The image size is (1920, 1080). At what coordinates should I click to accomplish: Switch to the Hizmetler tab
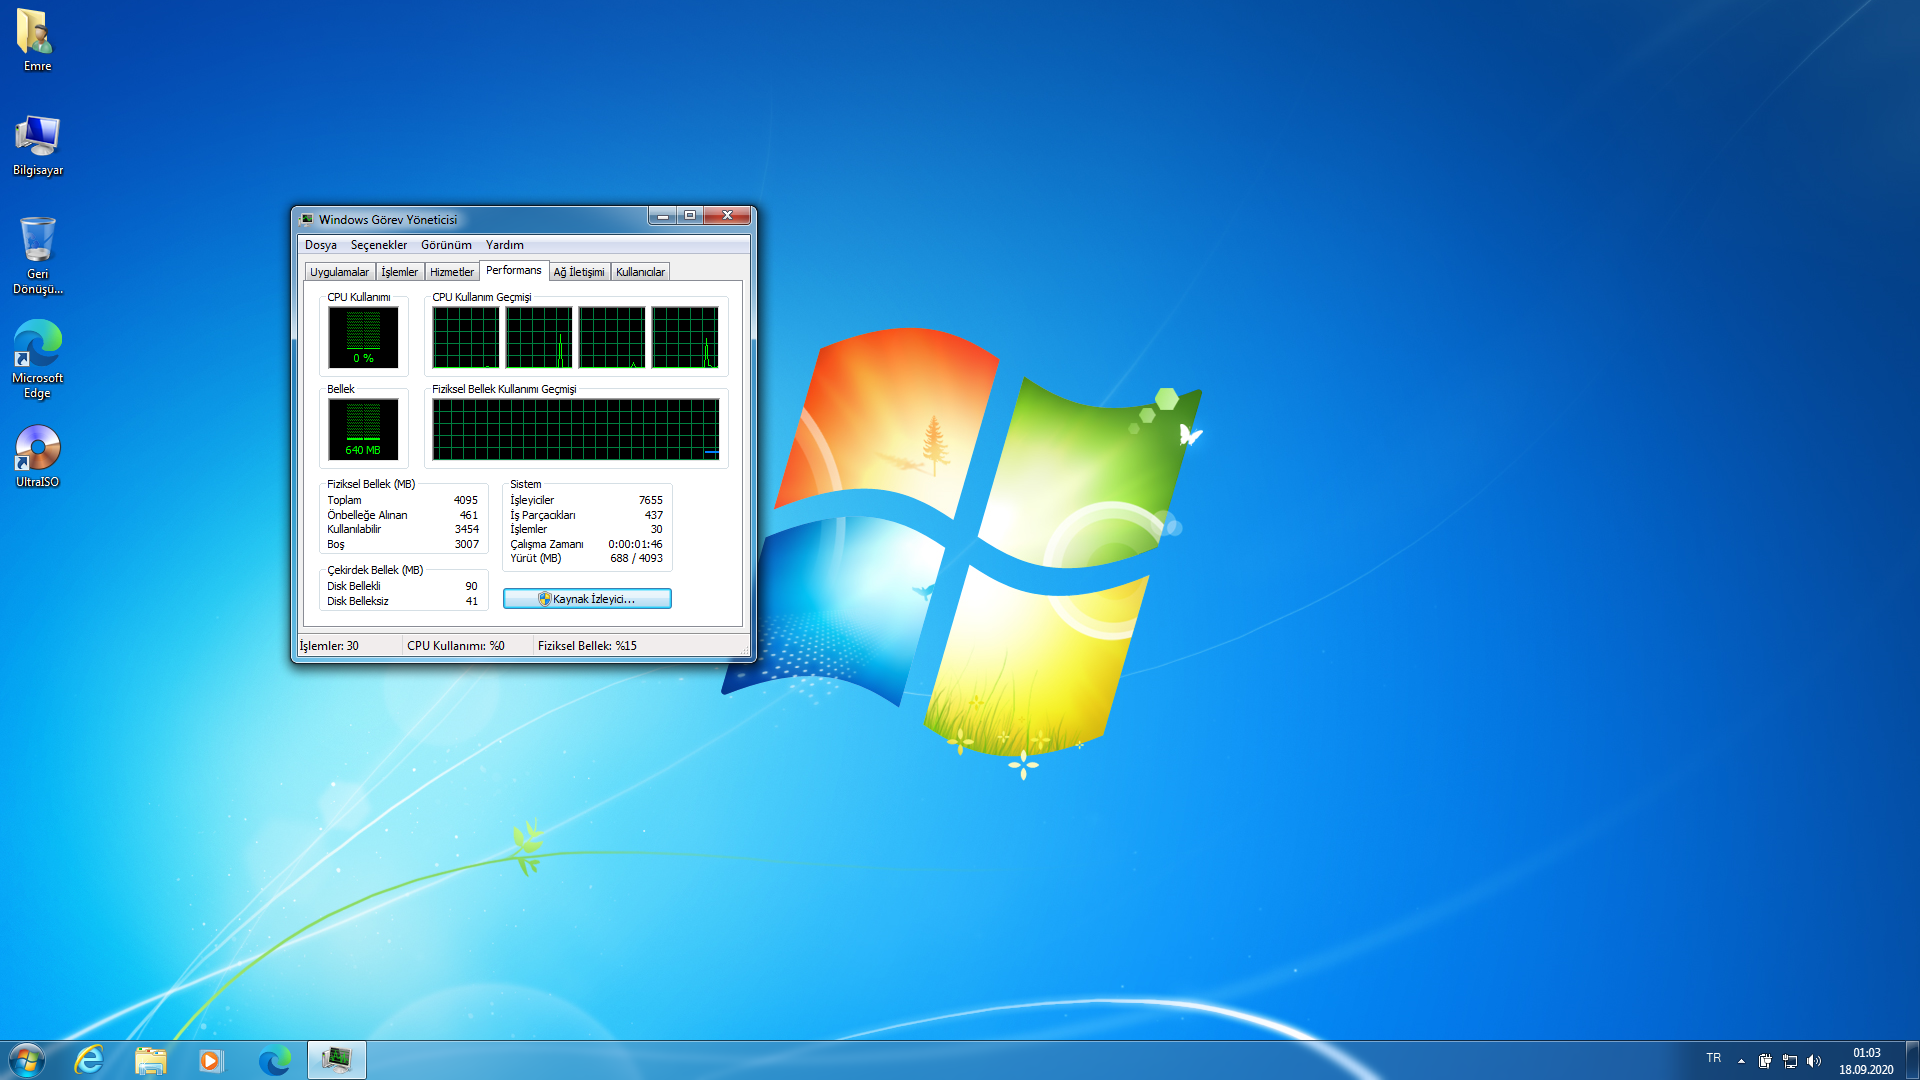pyautogui.click(x=452, y=272)
